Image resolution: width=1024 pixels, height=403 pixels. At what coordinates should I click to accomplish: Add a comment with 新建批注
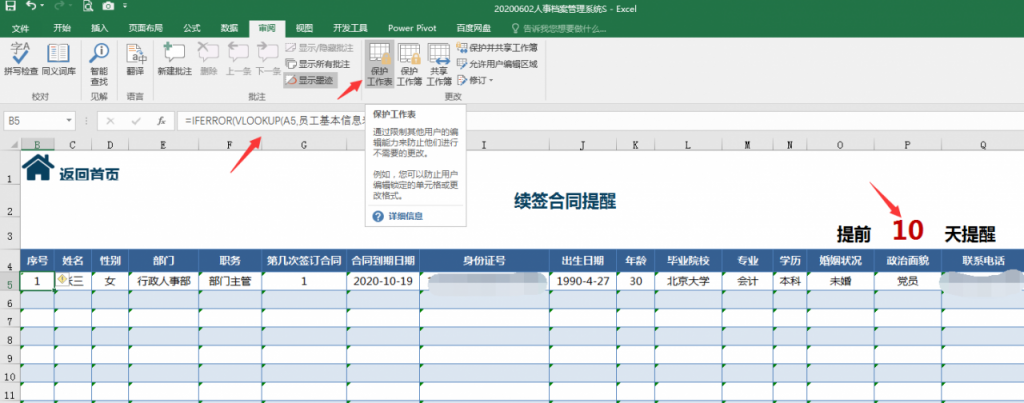175,59
